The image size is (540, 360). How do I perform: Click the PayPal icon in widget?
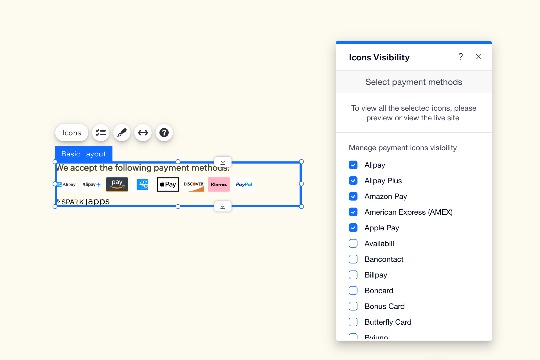pyautogui.click(x=244, y=185)
